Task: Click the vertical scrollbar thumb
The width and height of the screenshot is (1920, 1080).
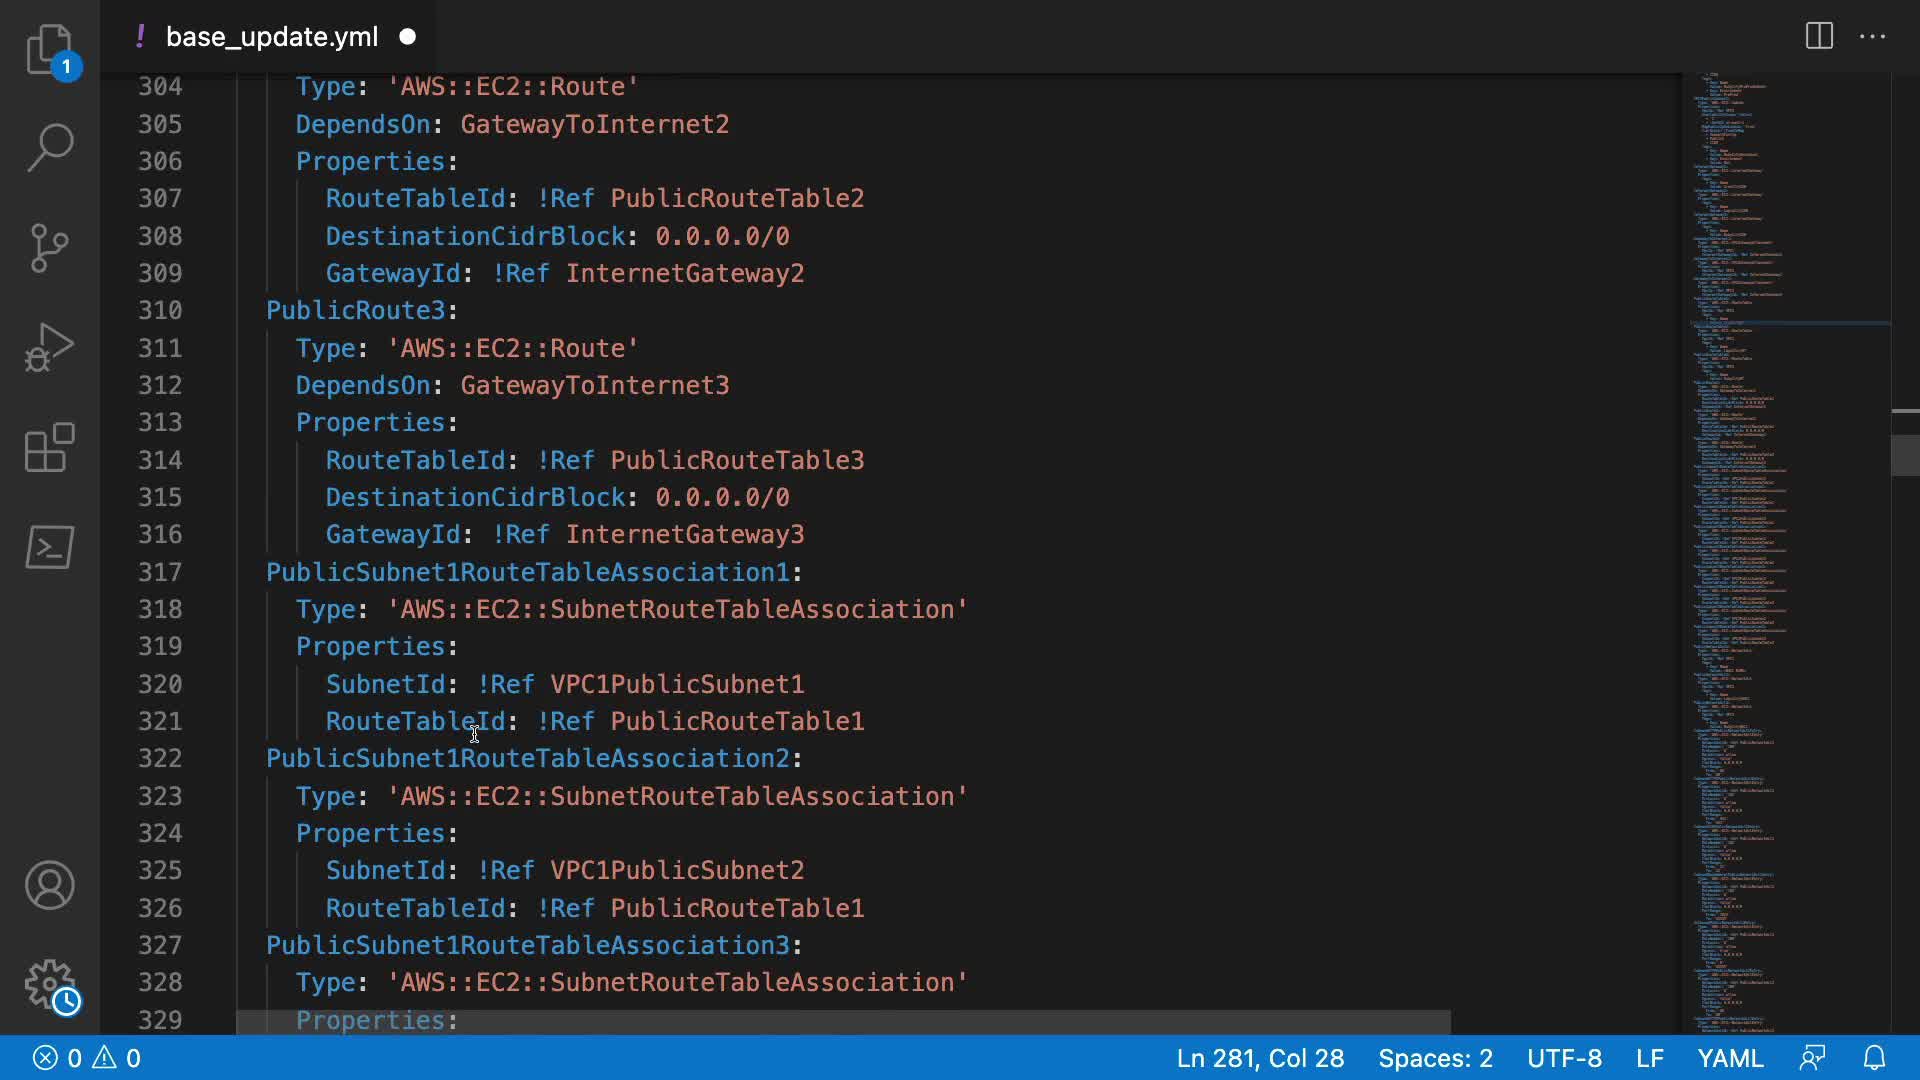Action: 1905,455
